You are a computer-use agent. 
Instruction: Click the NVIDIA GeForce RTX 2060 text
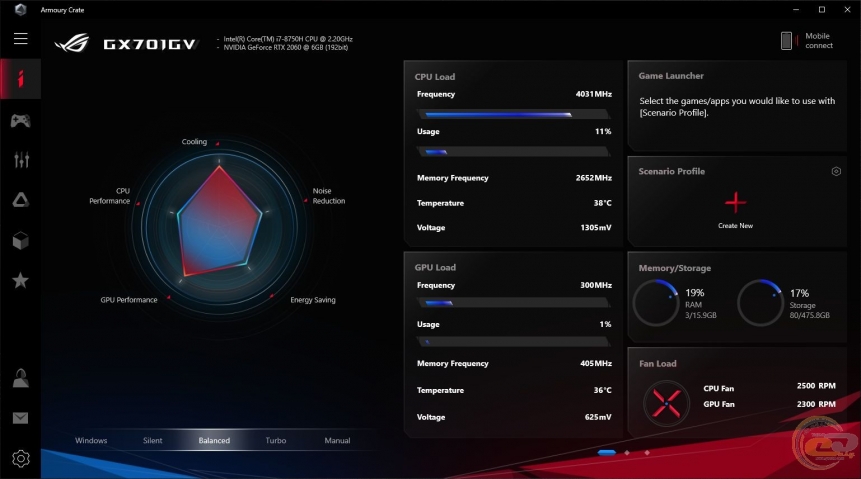(286, 47)
